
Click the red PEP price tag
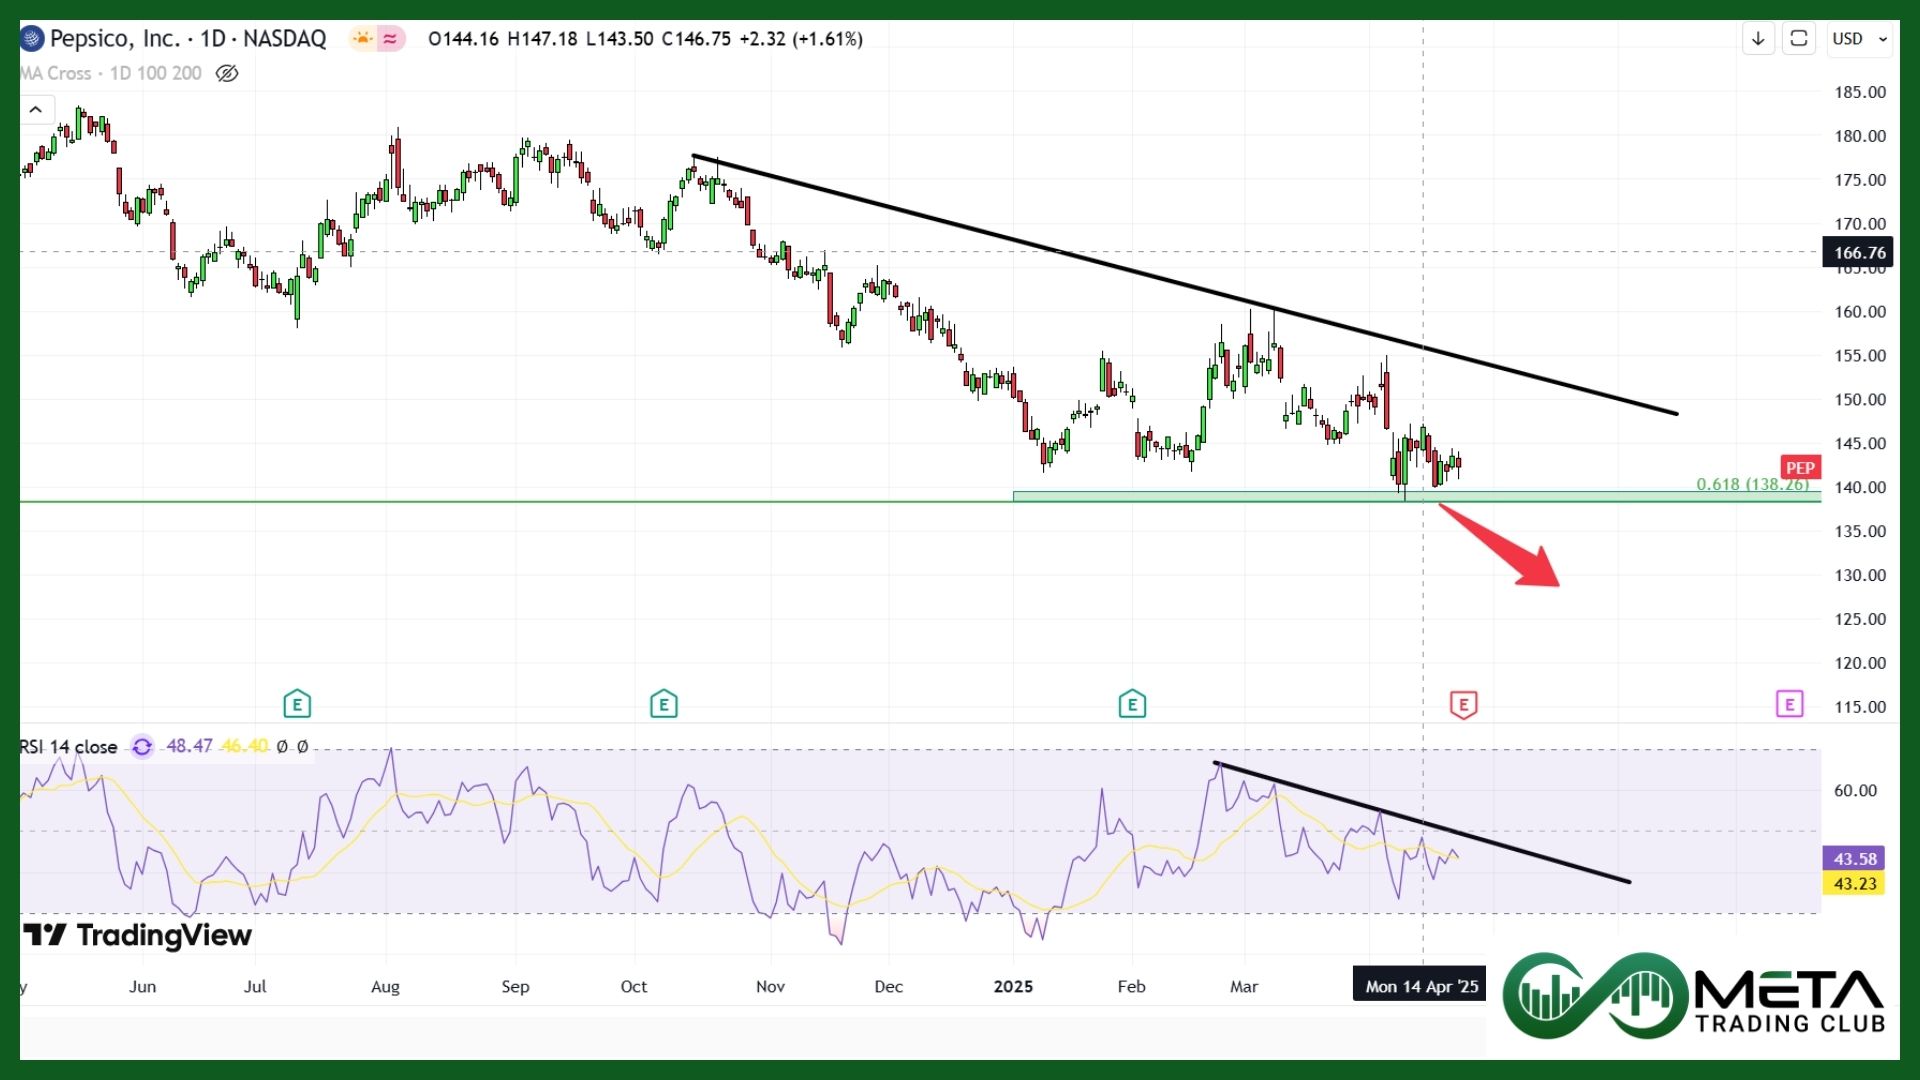(1800, 467)
